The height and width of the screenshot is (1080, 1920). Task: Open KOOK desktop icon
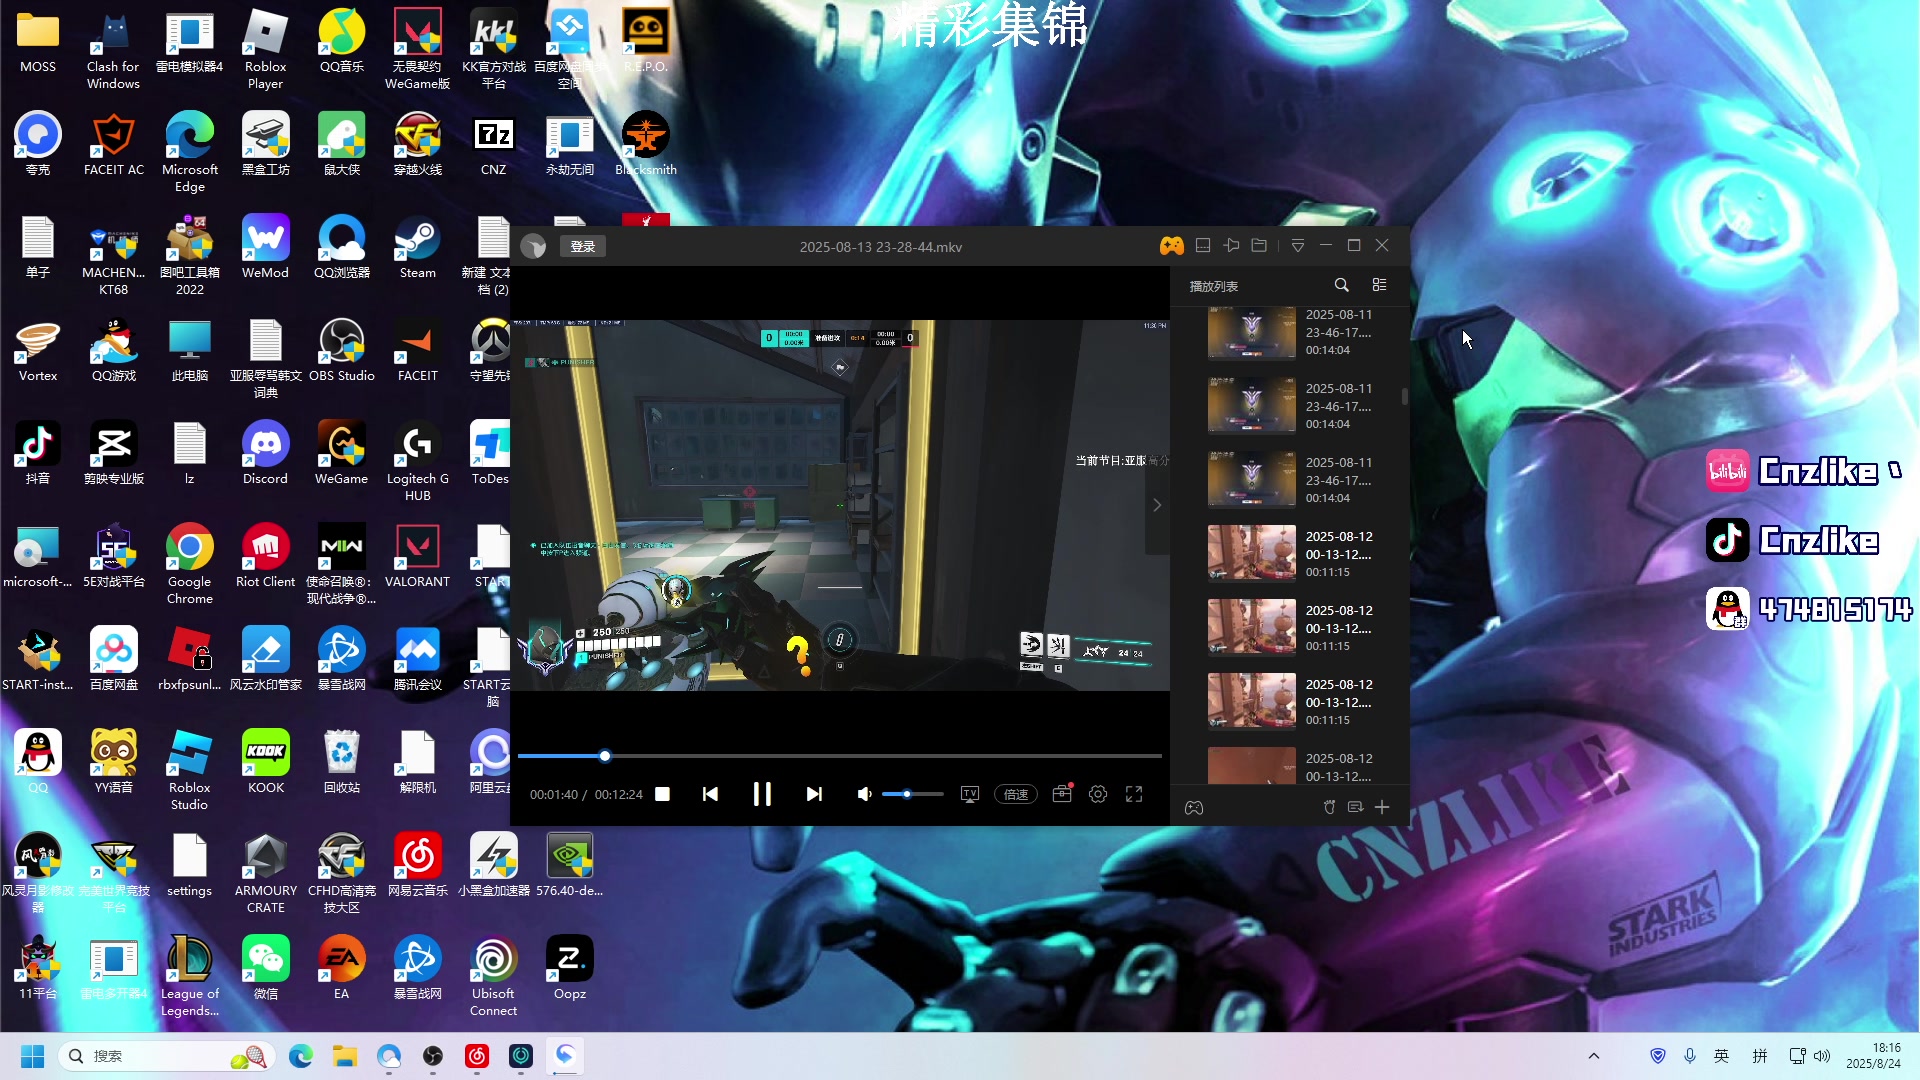[x=265, y=762]
